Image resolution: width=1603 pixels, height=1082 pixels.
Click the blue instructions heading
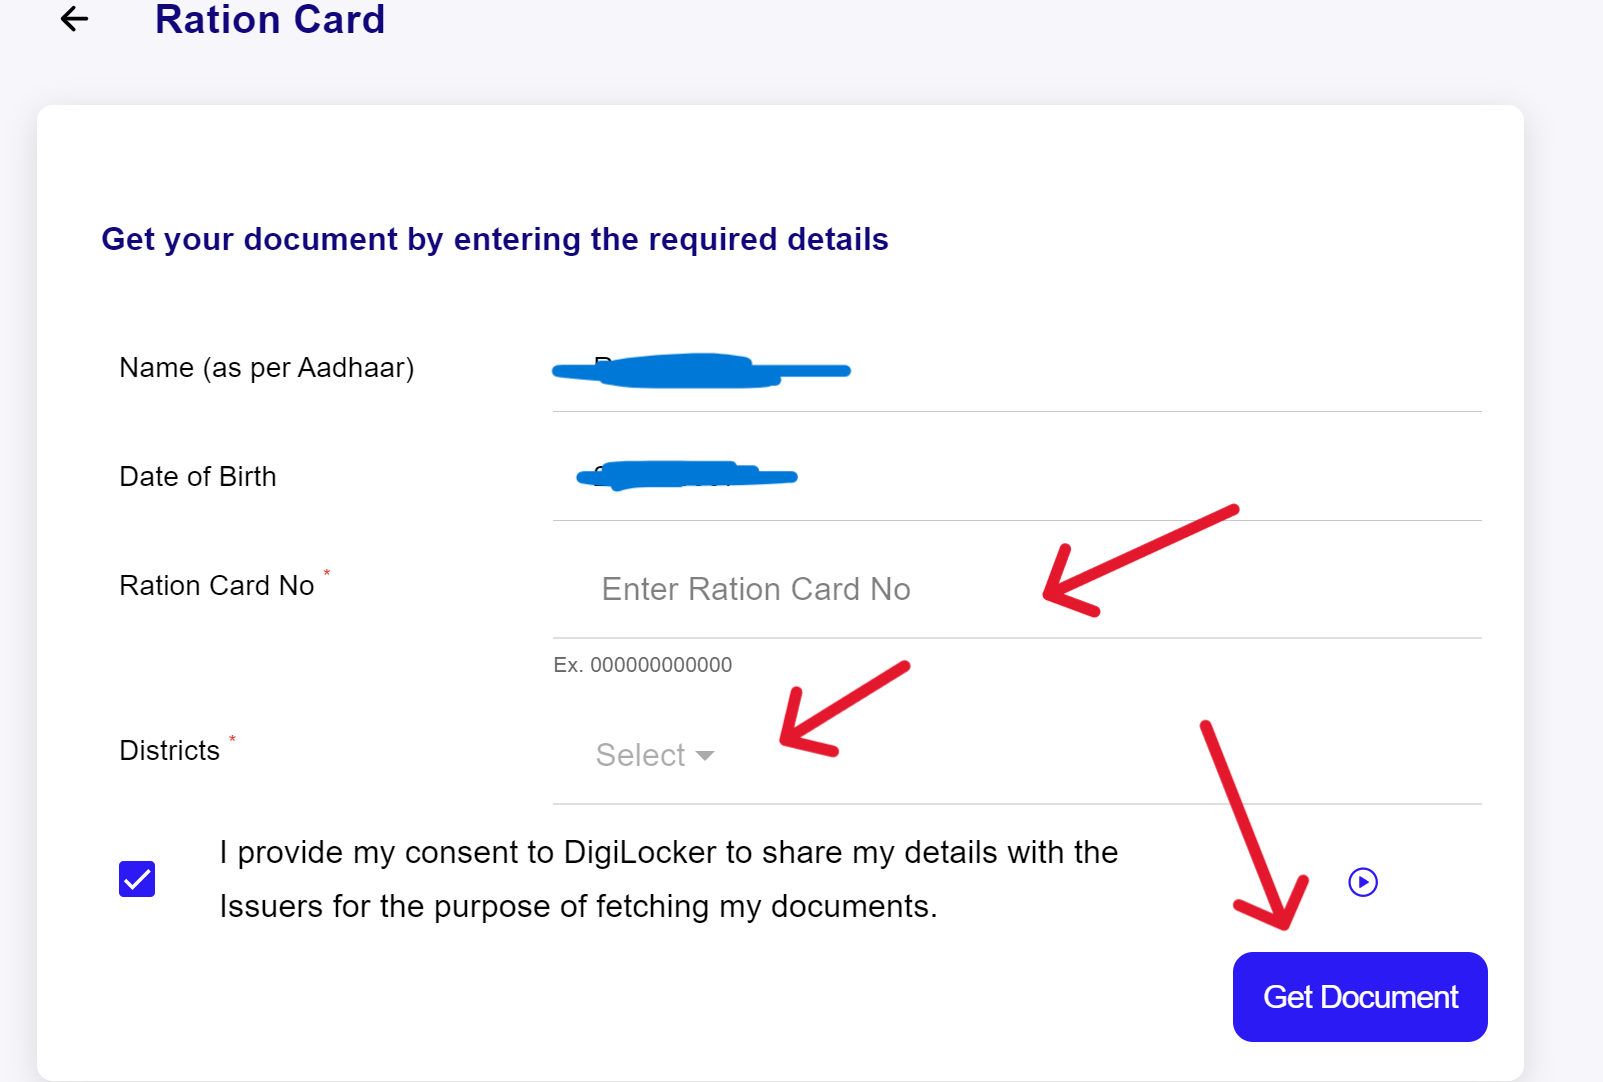coord(494,239)
